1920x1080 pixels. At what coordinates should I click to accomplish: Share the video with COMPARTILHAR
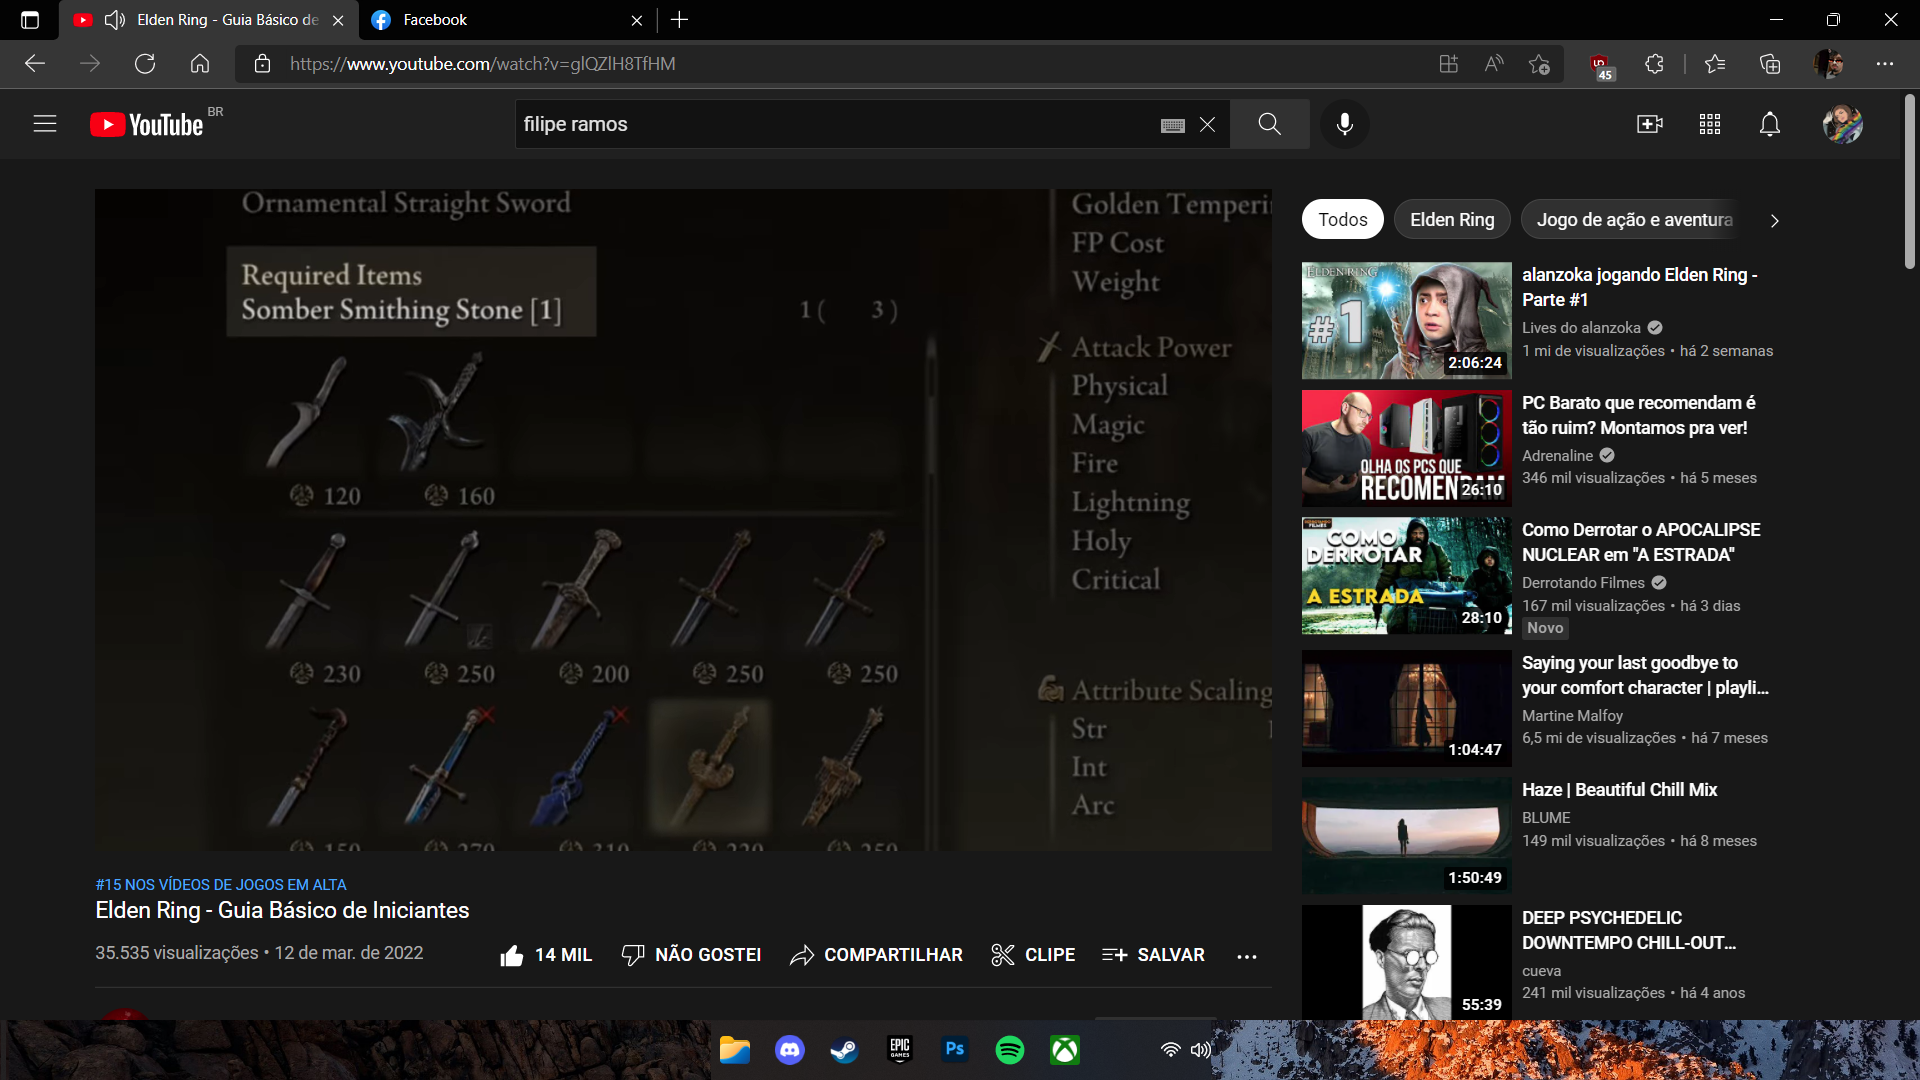click(876, 955)
